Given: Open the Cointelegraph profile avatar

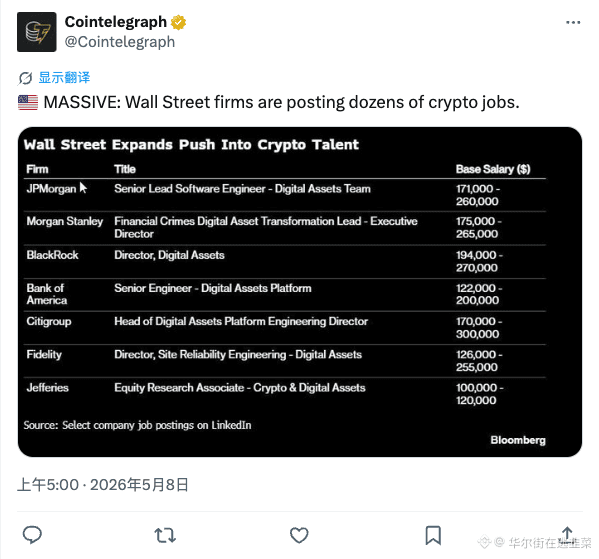Looking at the screenshot, I should [x=37, y=32].
